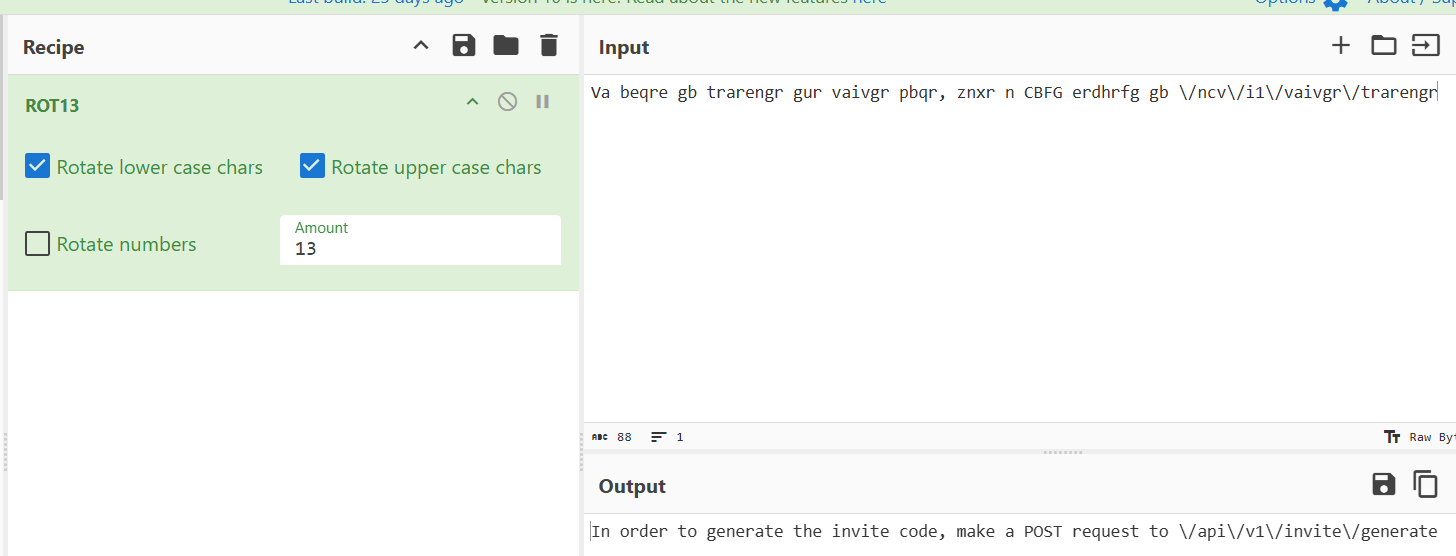This screenshot has height=556, width=1456.
Task: Collapse the recipe list with the chevron
Action: (x=421, y=45)
